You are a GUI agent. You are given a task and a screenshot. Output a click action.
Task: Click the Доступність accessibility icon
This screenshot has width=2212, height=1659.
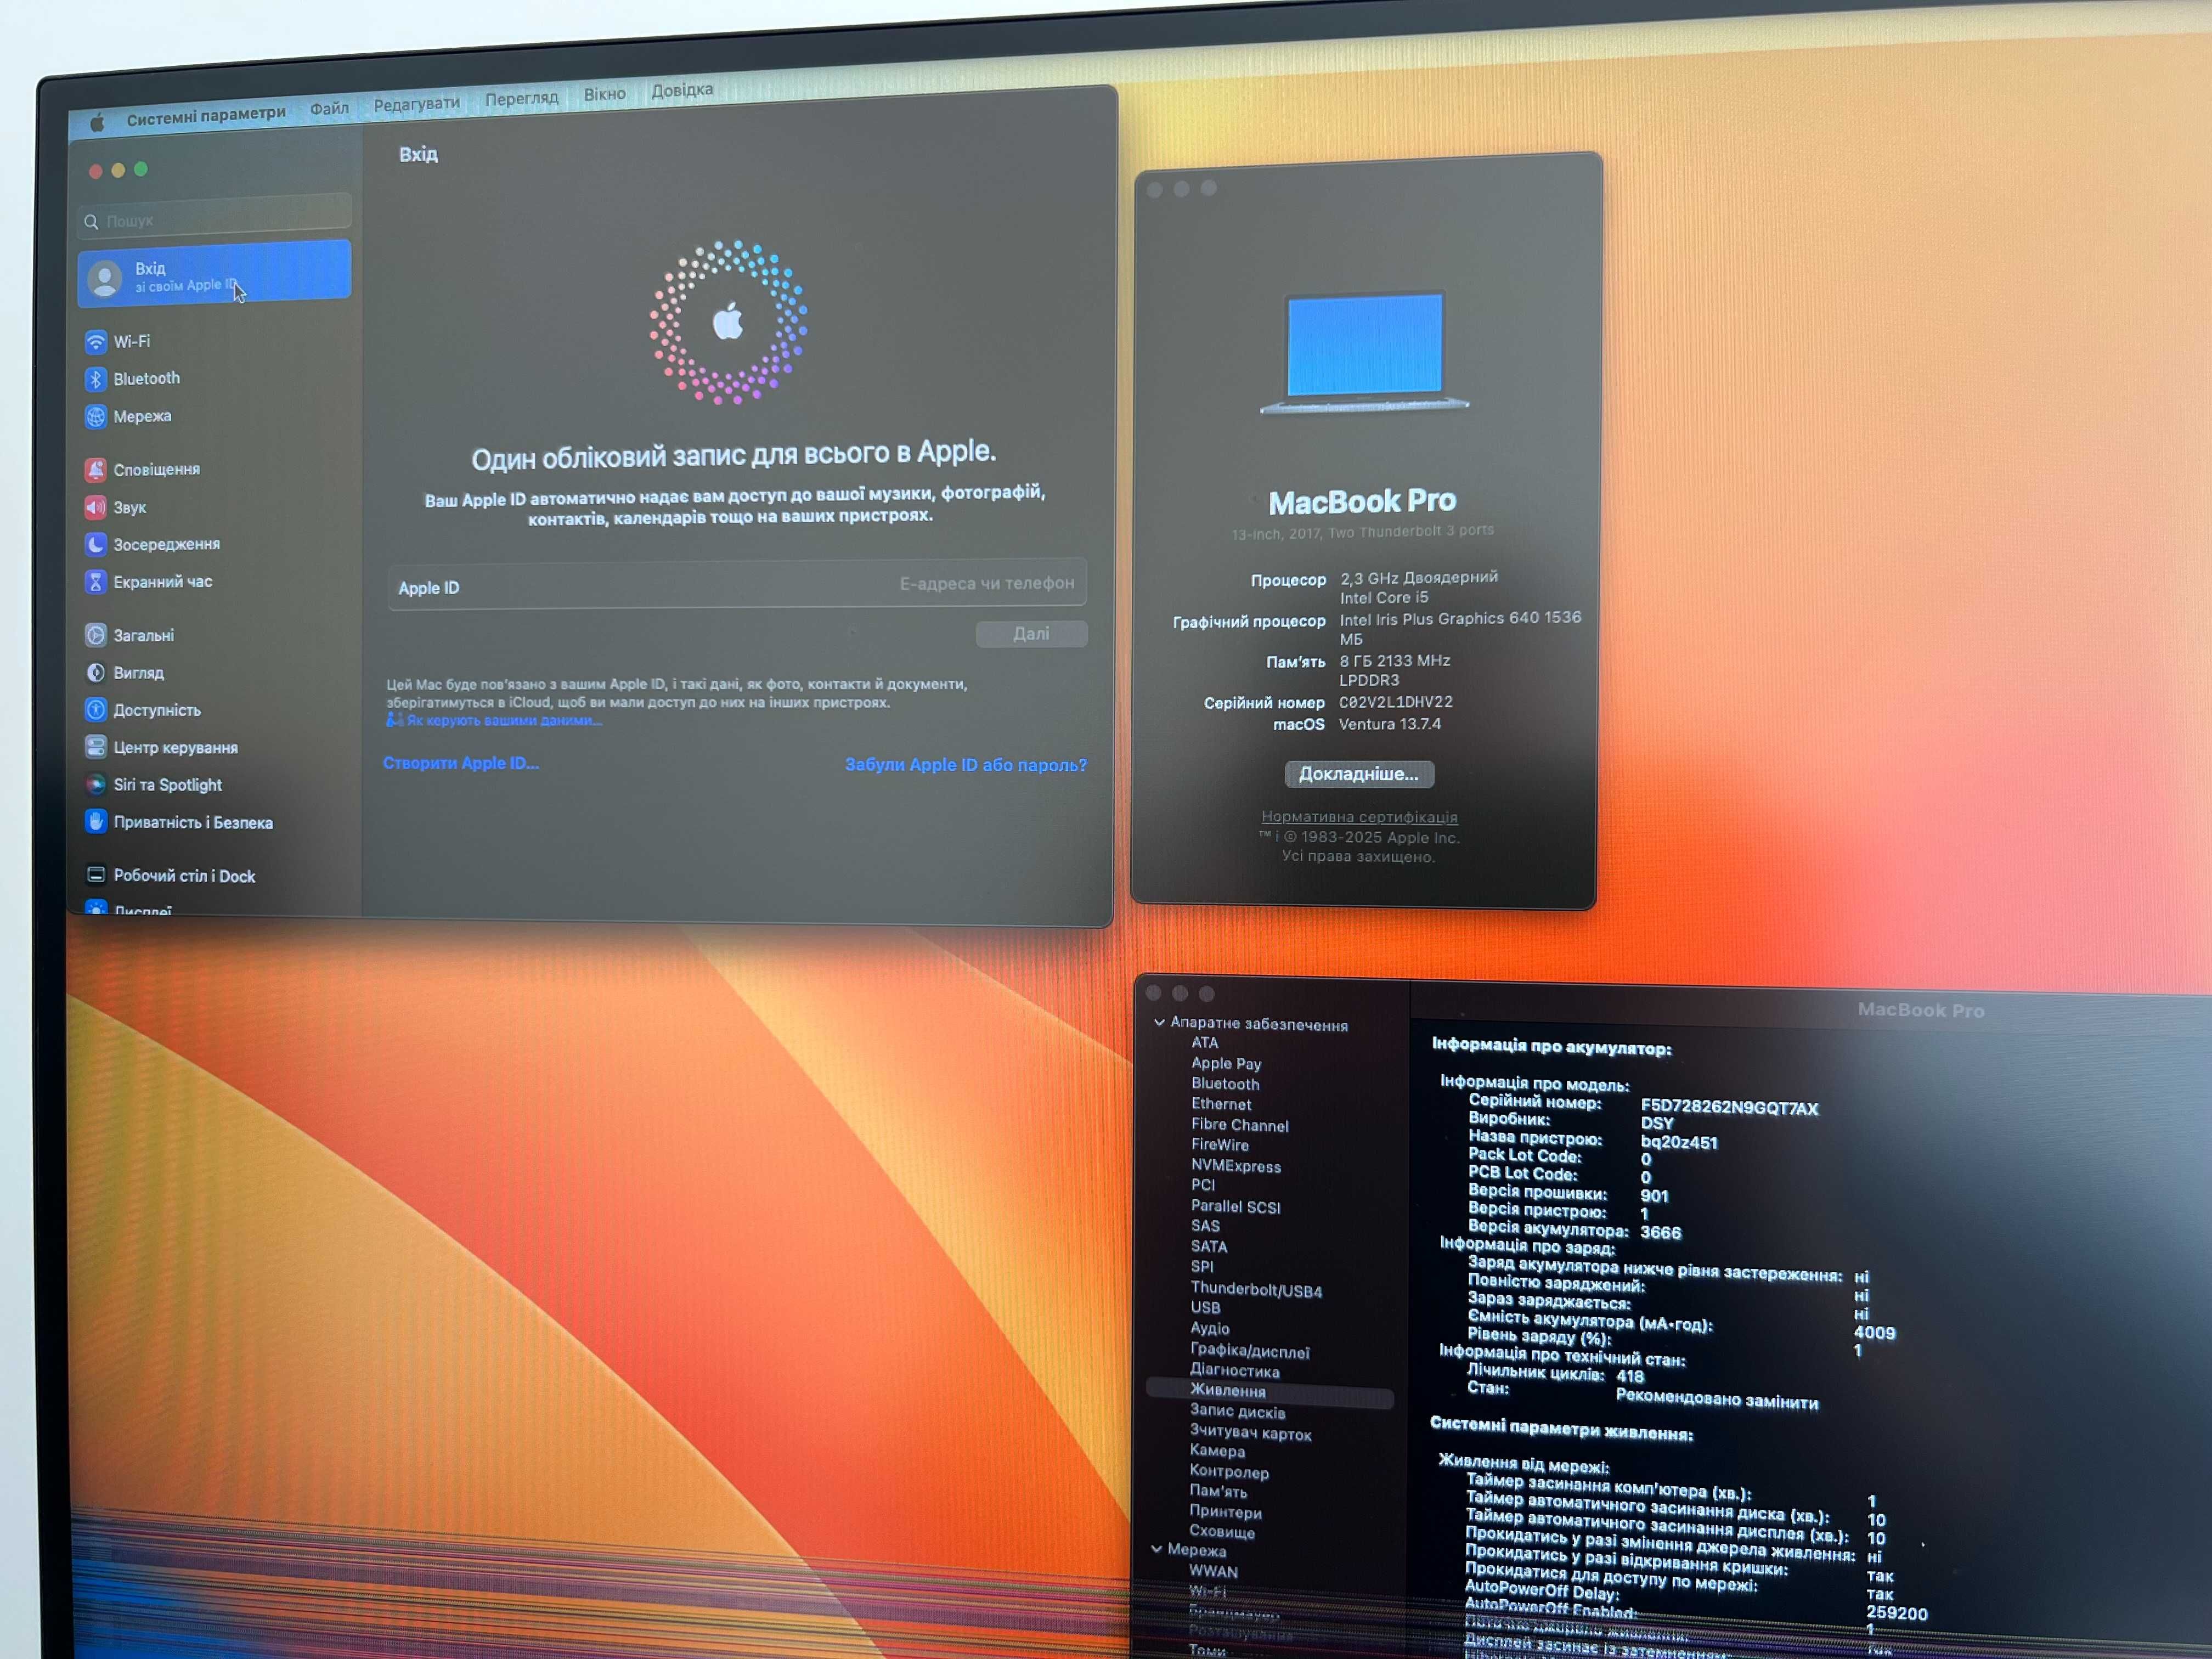click(x=96, y=710)
